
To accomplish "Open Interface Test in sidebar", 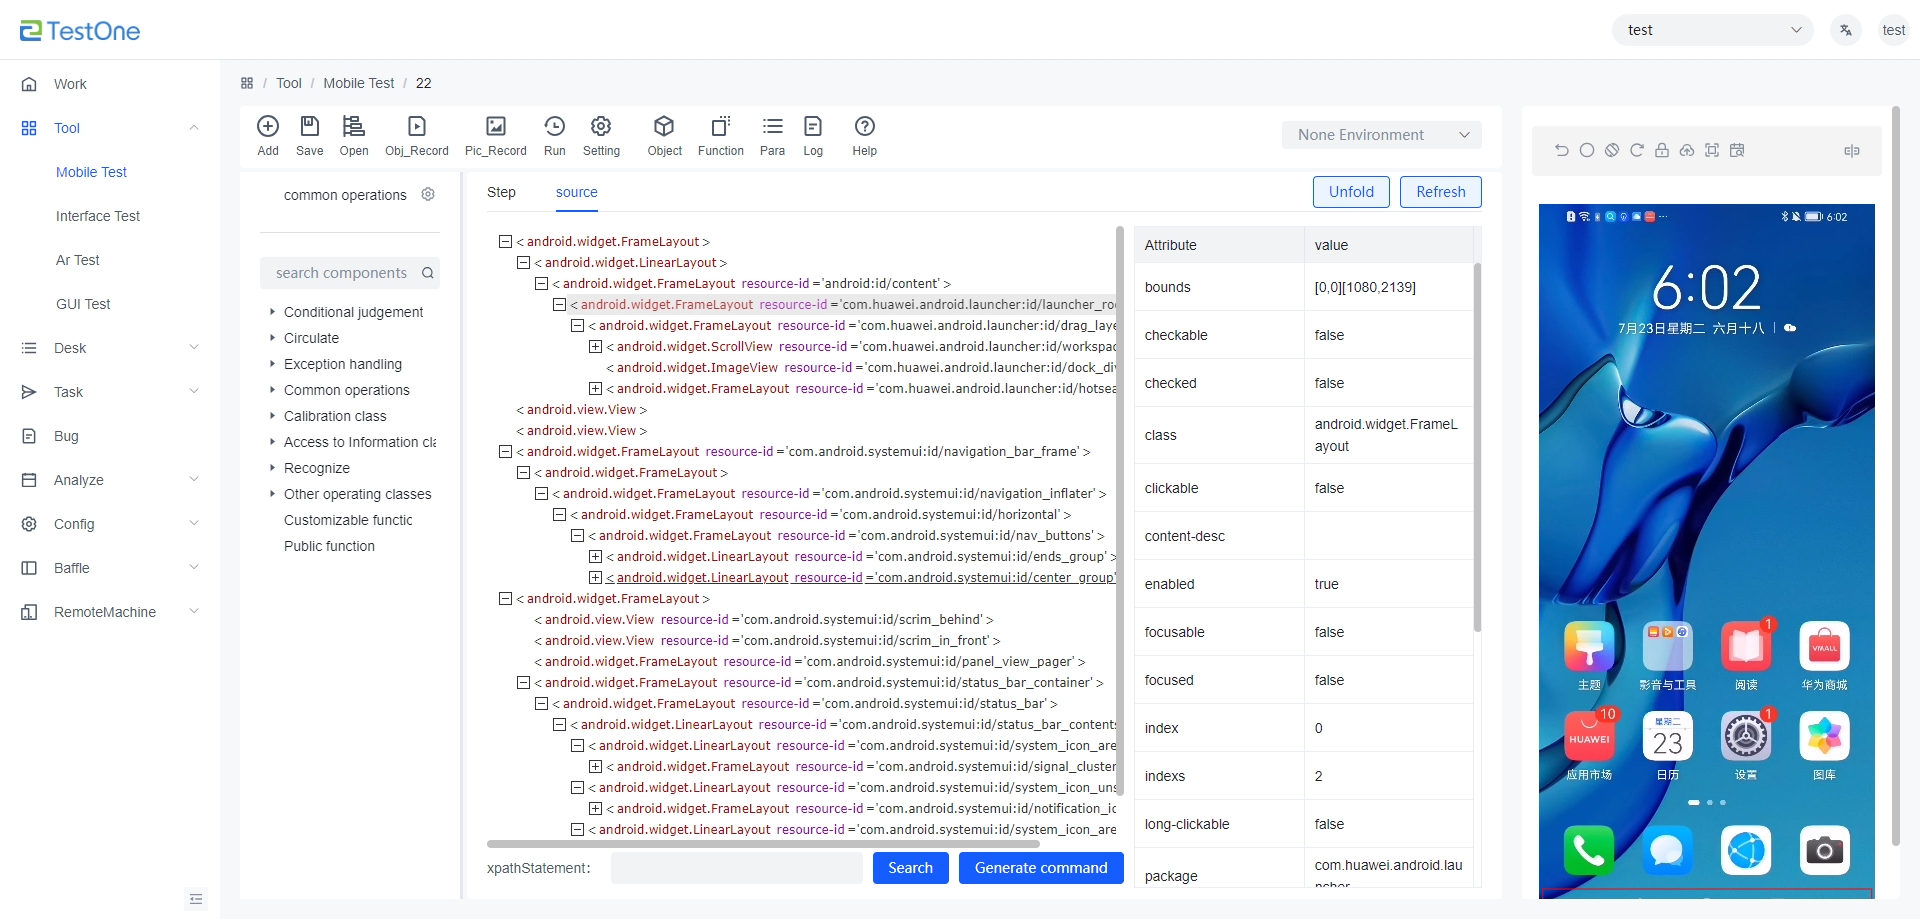I will click(98, 216).
